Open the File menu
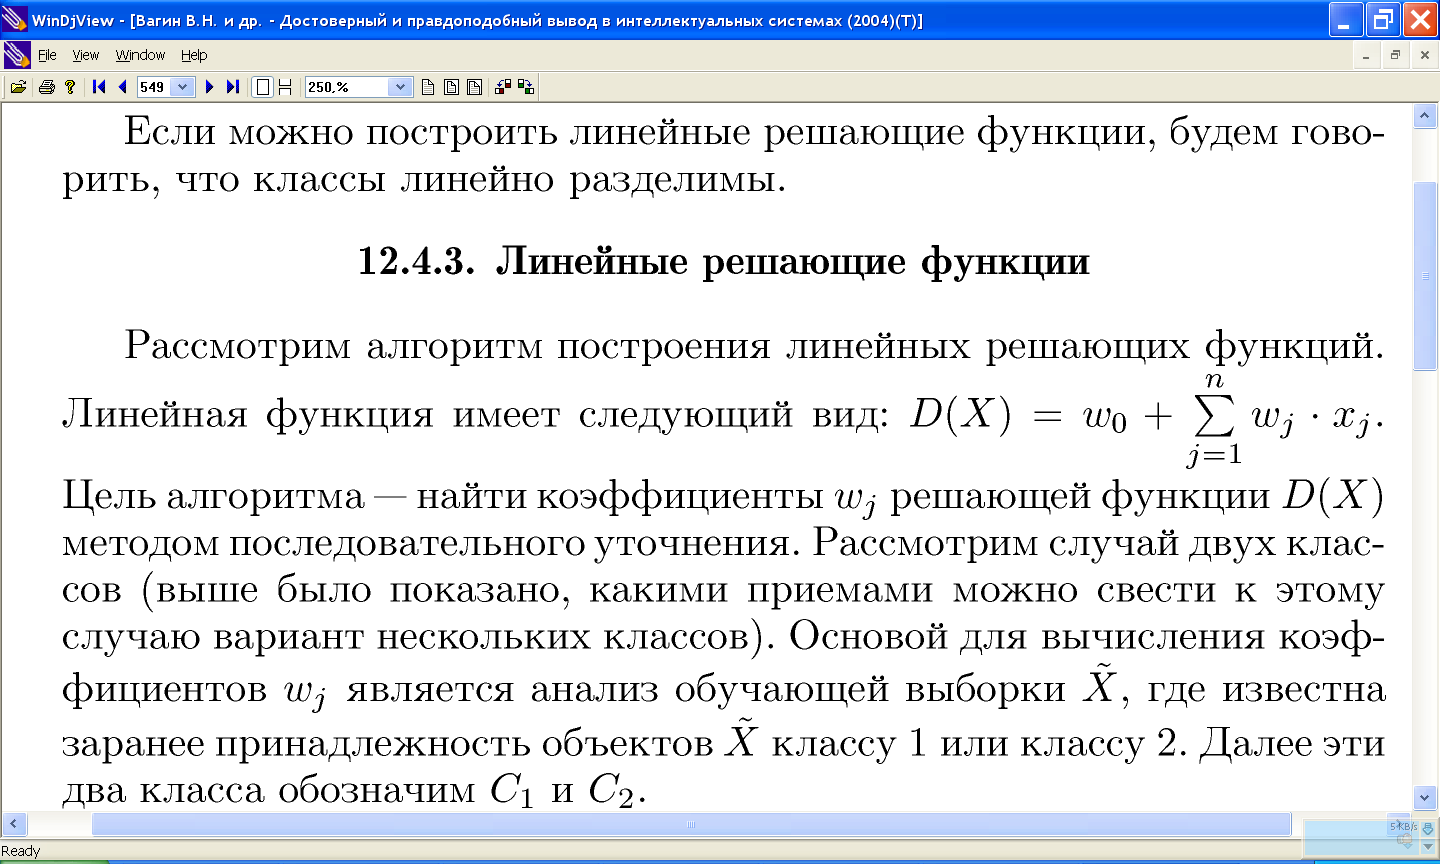 click(x=47, y=55)
